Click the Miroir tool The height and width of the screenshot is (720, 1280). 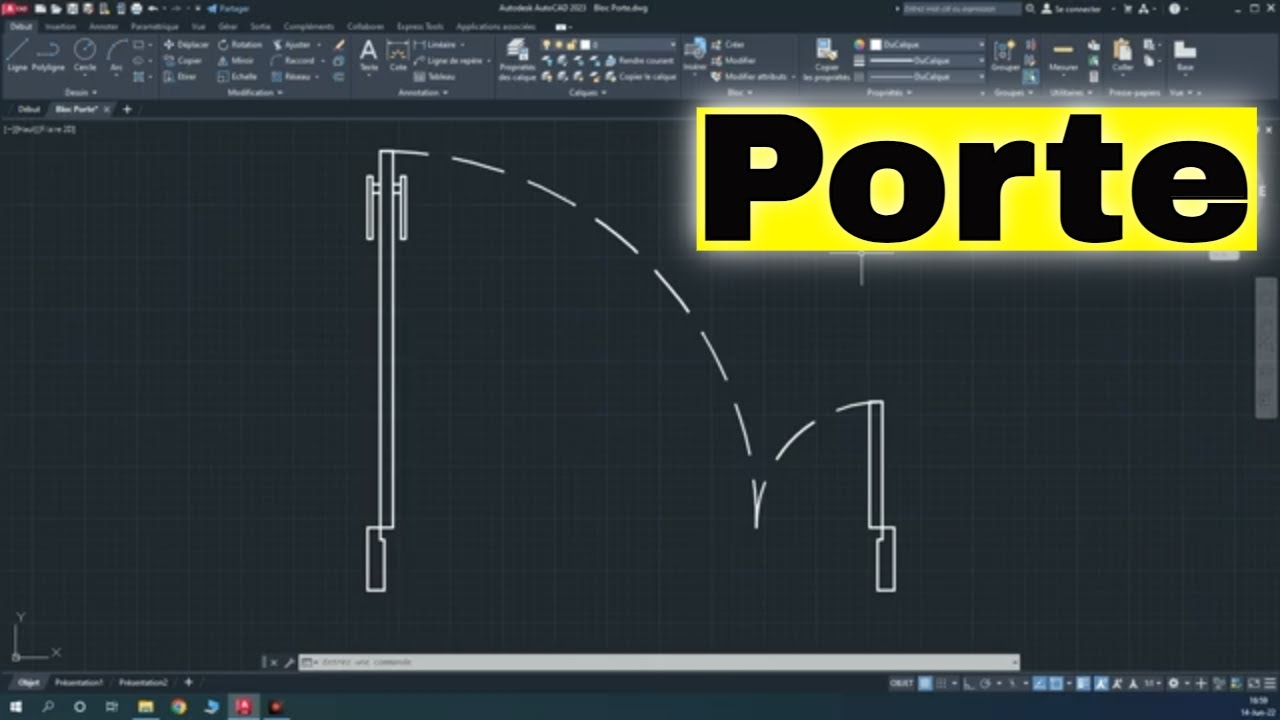pos(236,60)
